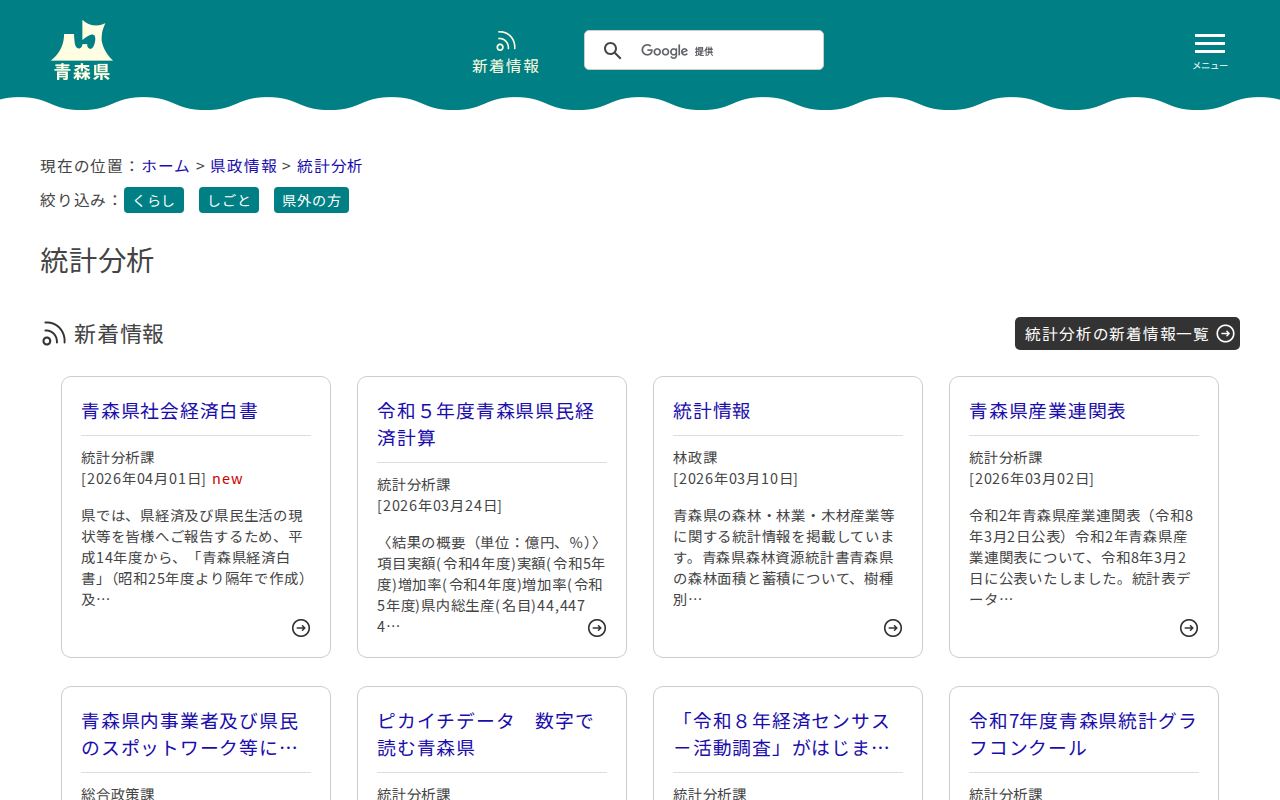Filter by 県外の方 tag
Image resolution: width=1280 pixels, height=800 pixels.
point(311,201)
